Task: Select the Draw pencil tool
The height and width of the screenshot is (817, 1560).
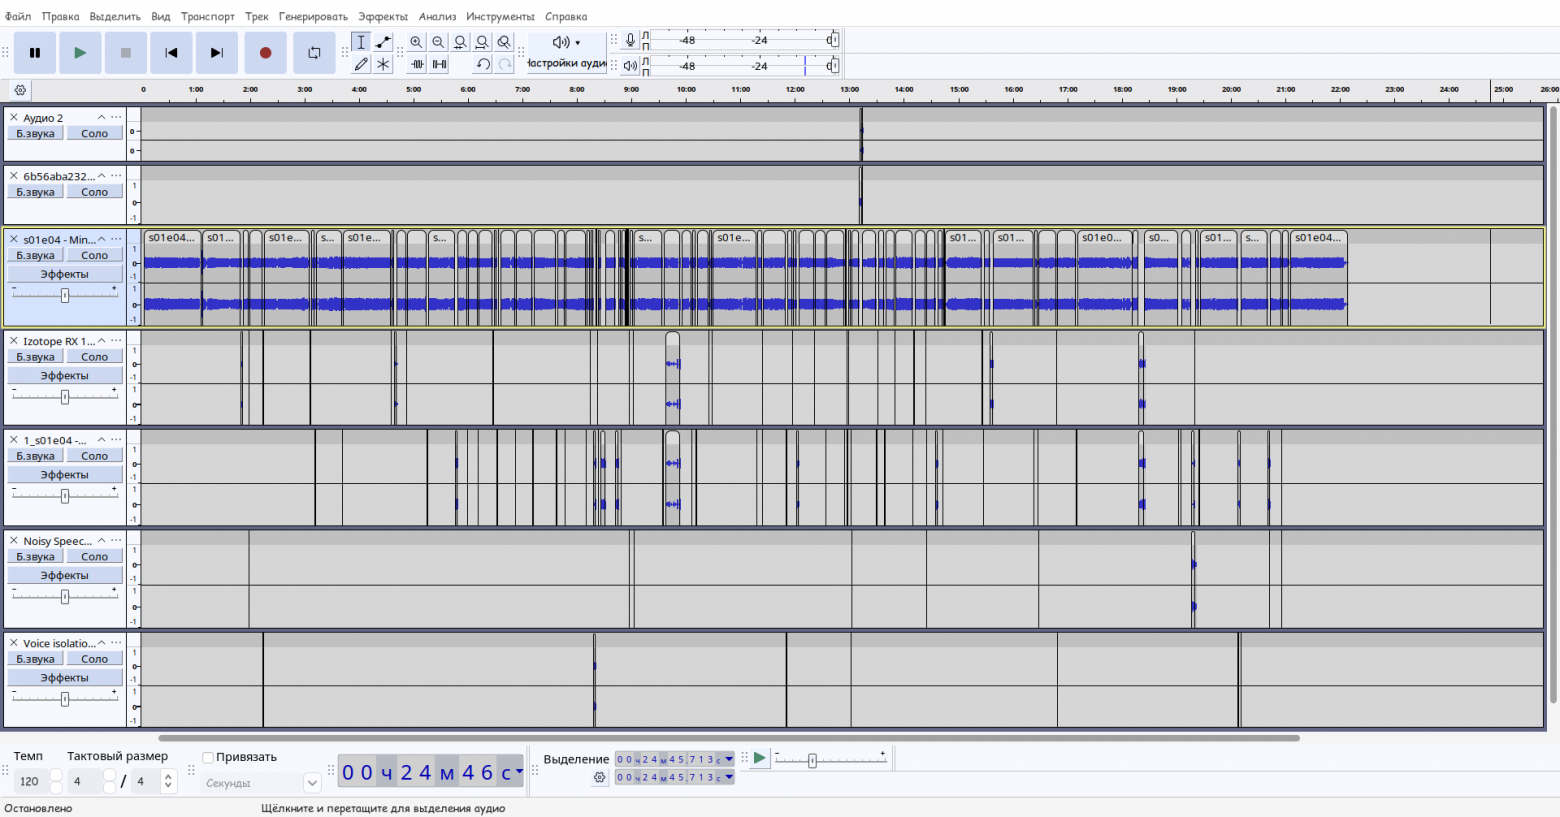Action: [361, 64]
